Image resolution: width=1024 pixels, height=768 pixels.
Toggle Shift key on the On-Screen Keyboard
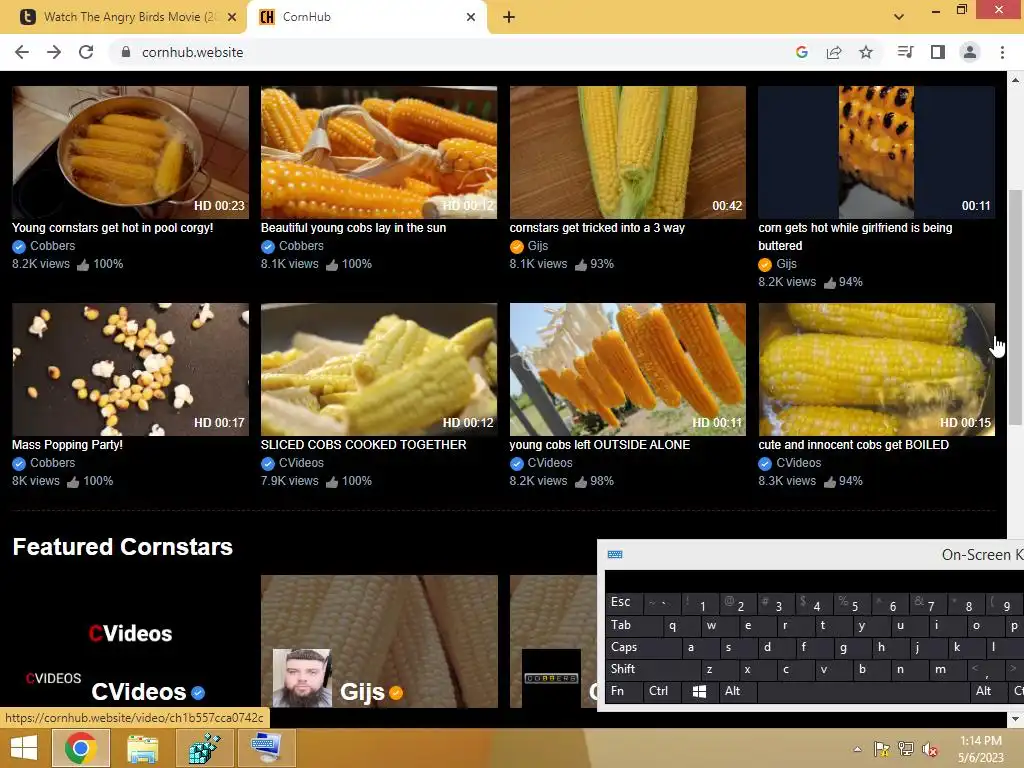652,670
